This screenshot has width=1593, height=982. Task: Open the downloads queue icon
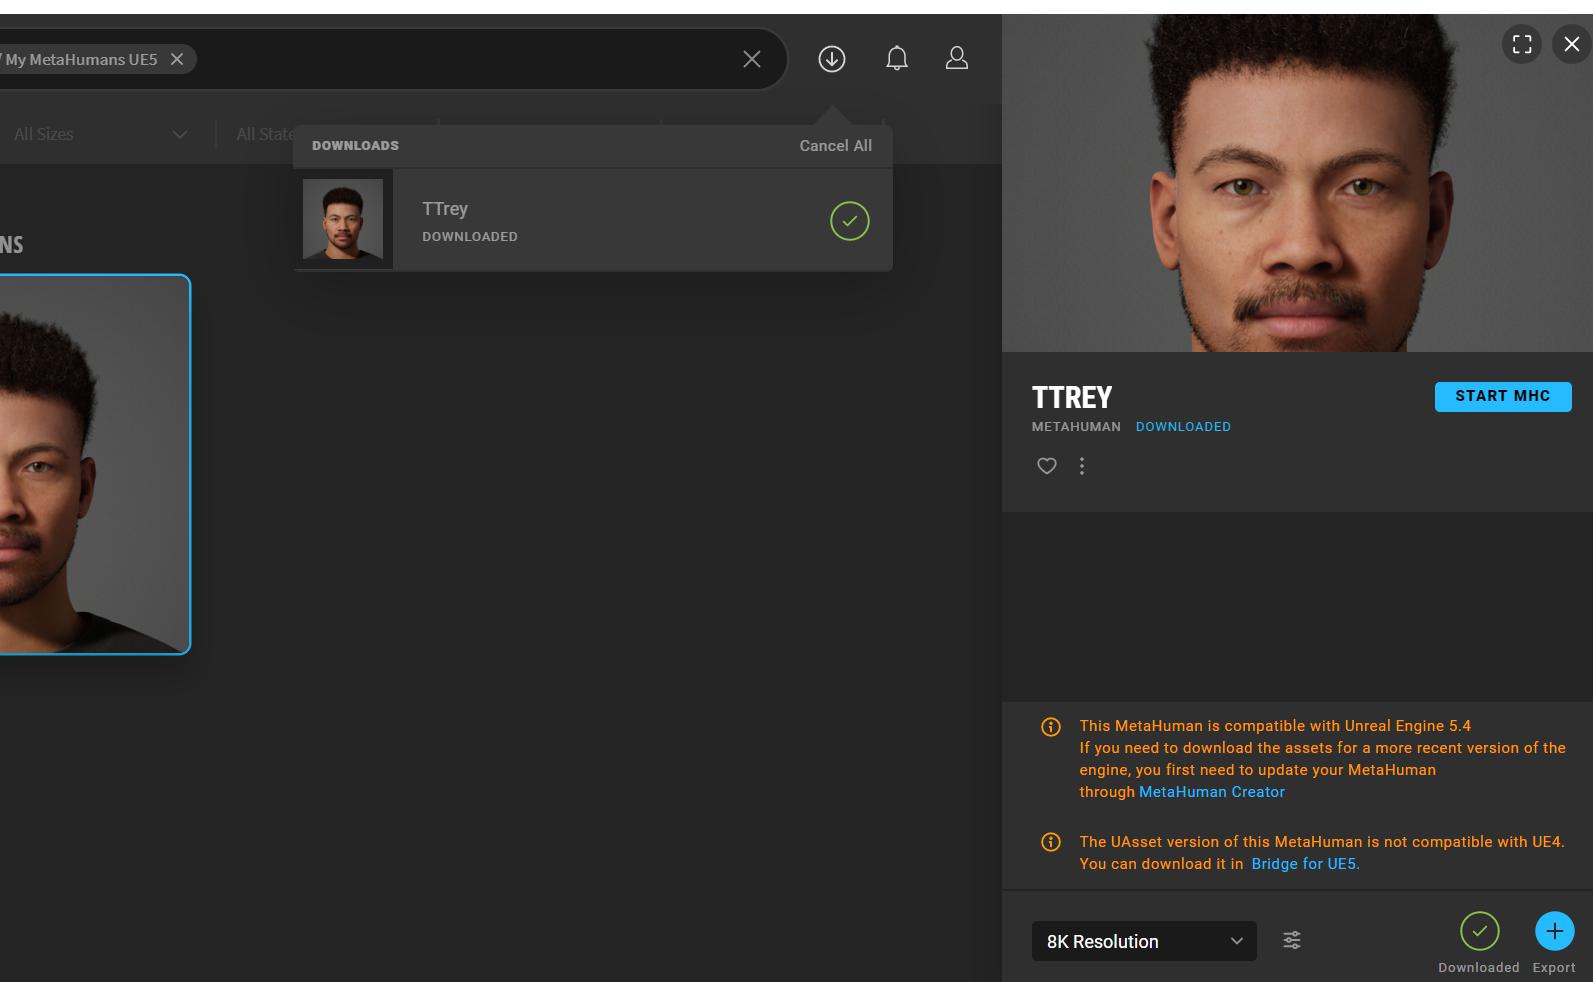[x=831, y=59]
